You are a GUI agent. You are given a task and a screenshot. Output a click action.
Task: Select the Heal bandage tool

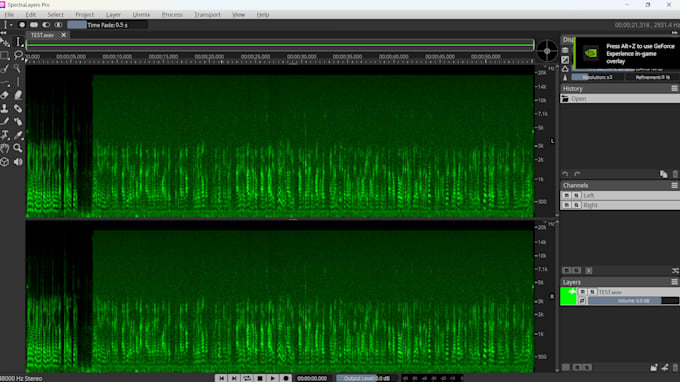[x=18, y=108]
